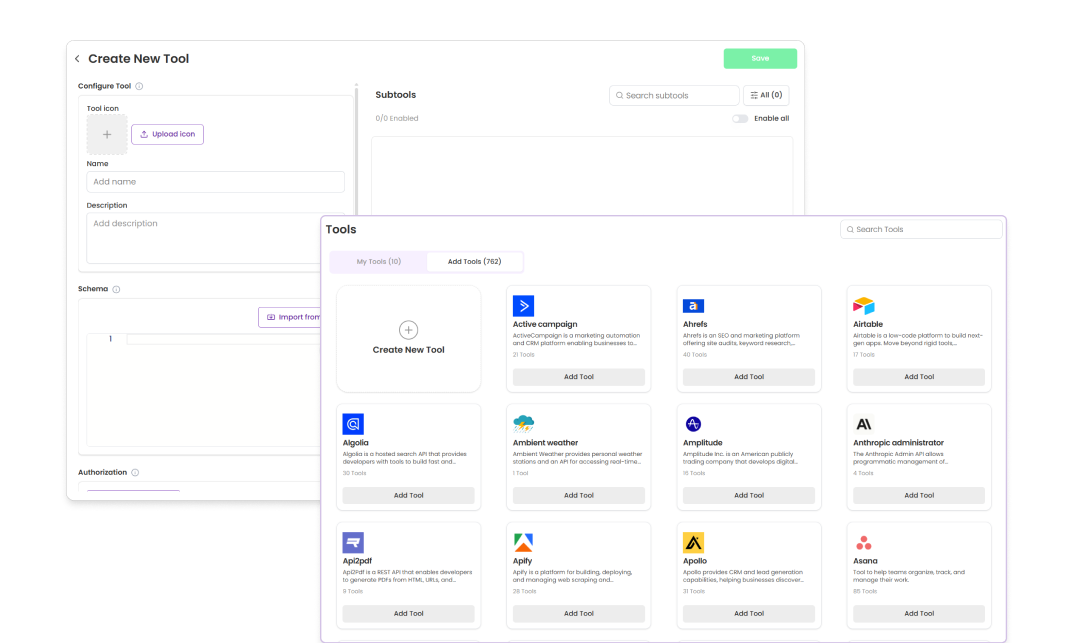The image size is (1070, 643).
Task: Add the Anthropic administrator tool
Action: tap(919, 496)
